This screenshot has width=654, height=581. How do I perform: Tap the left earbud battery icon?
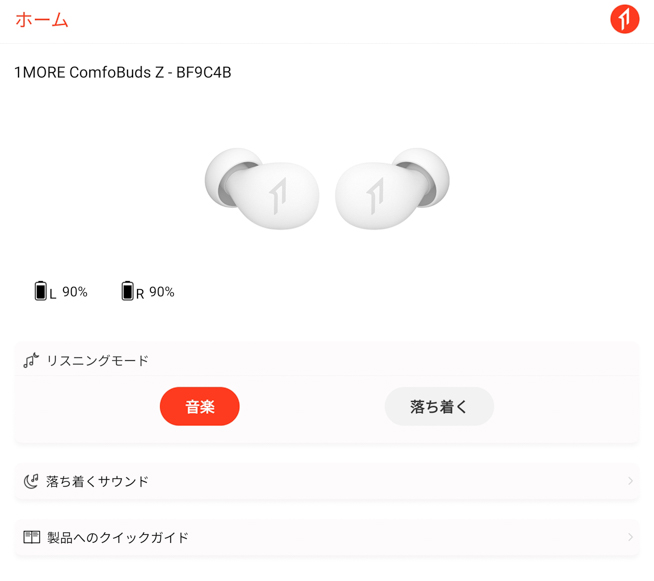40,291
